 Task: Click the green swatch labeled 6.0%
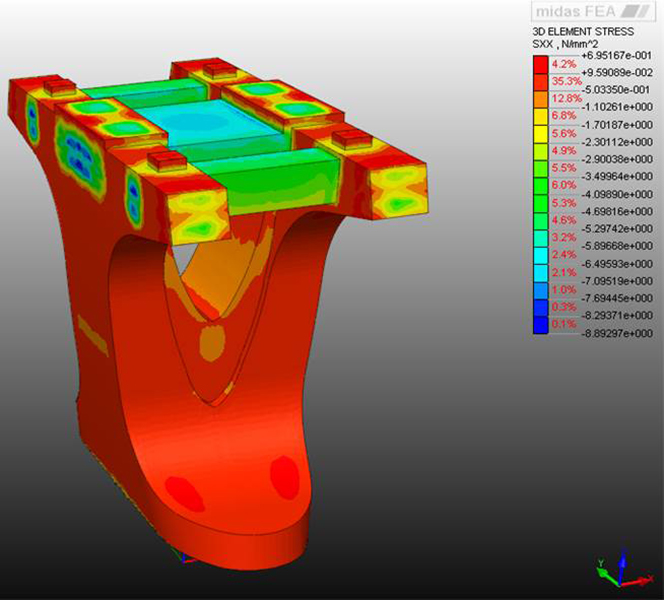(541, 185)
